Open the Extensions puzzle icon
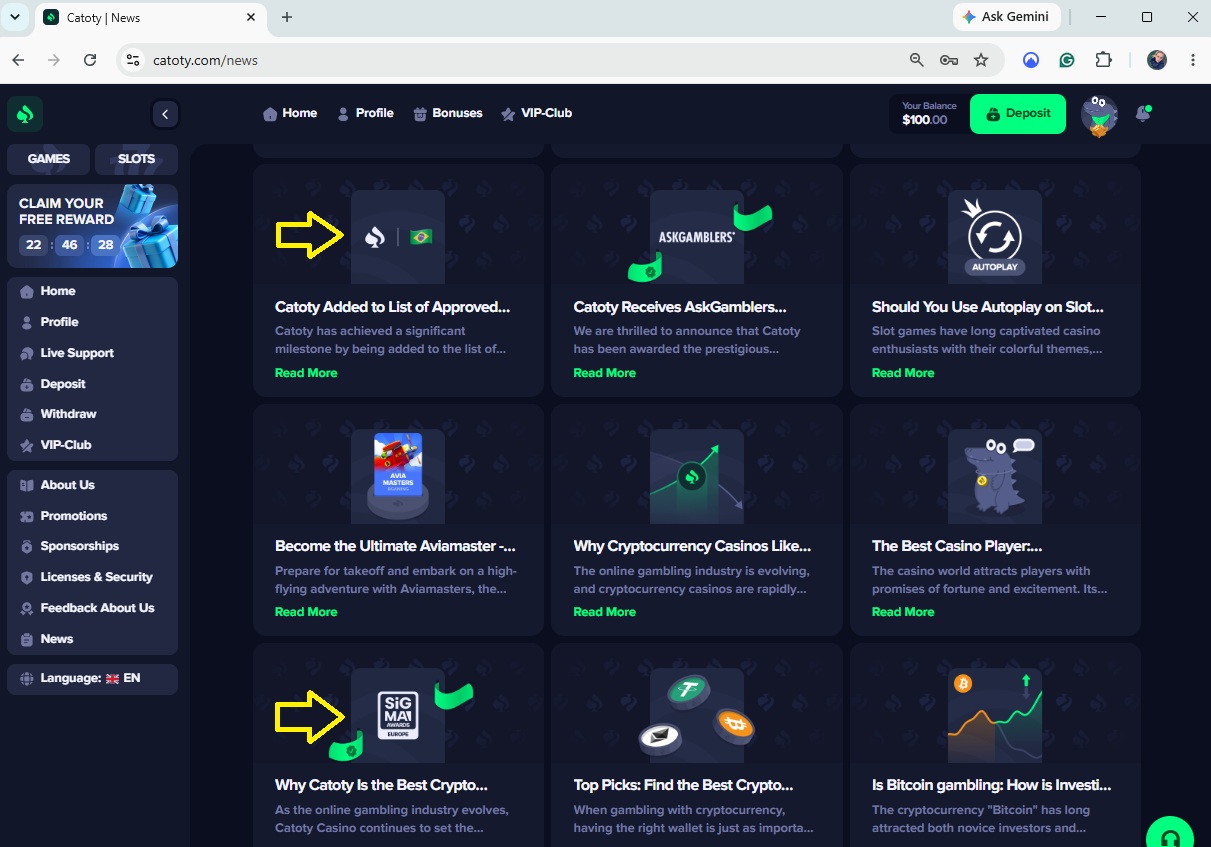 pos(1103,60)
